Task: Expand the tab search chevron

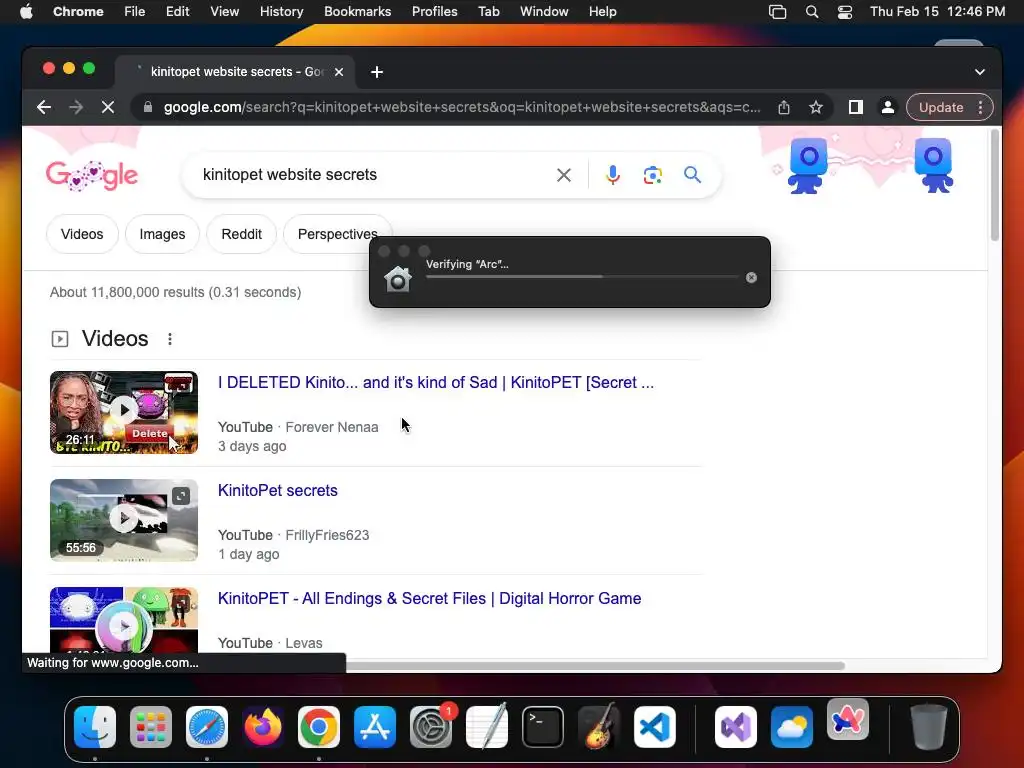Action: (980, 72)
